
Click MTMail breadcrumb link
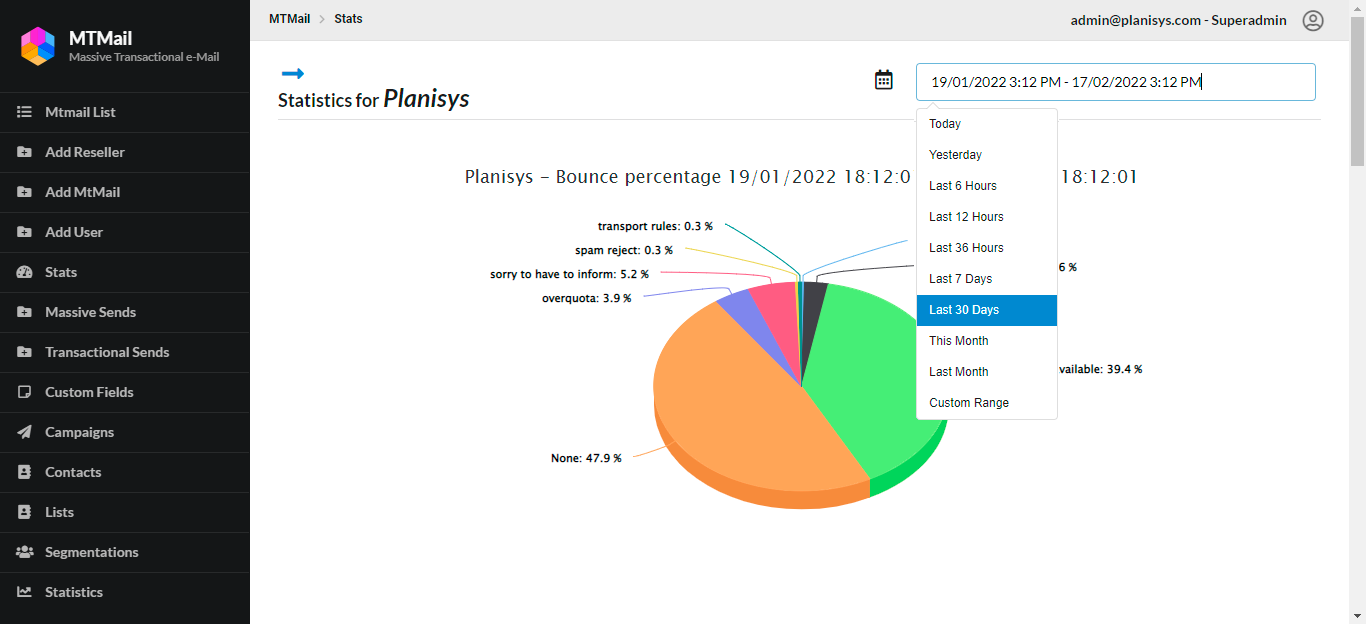click(x=289, y=19)
